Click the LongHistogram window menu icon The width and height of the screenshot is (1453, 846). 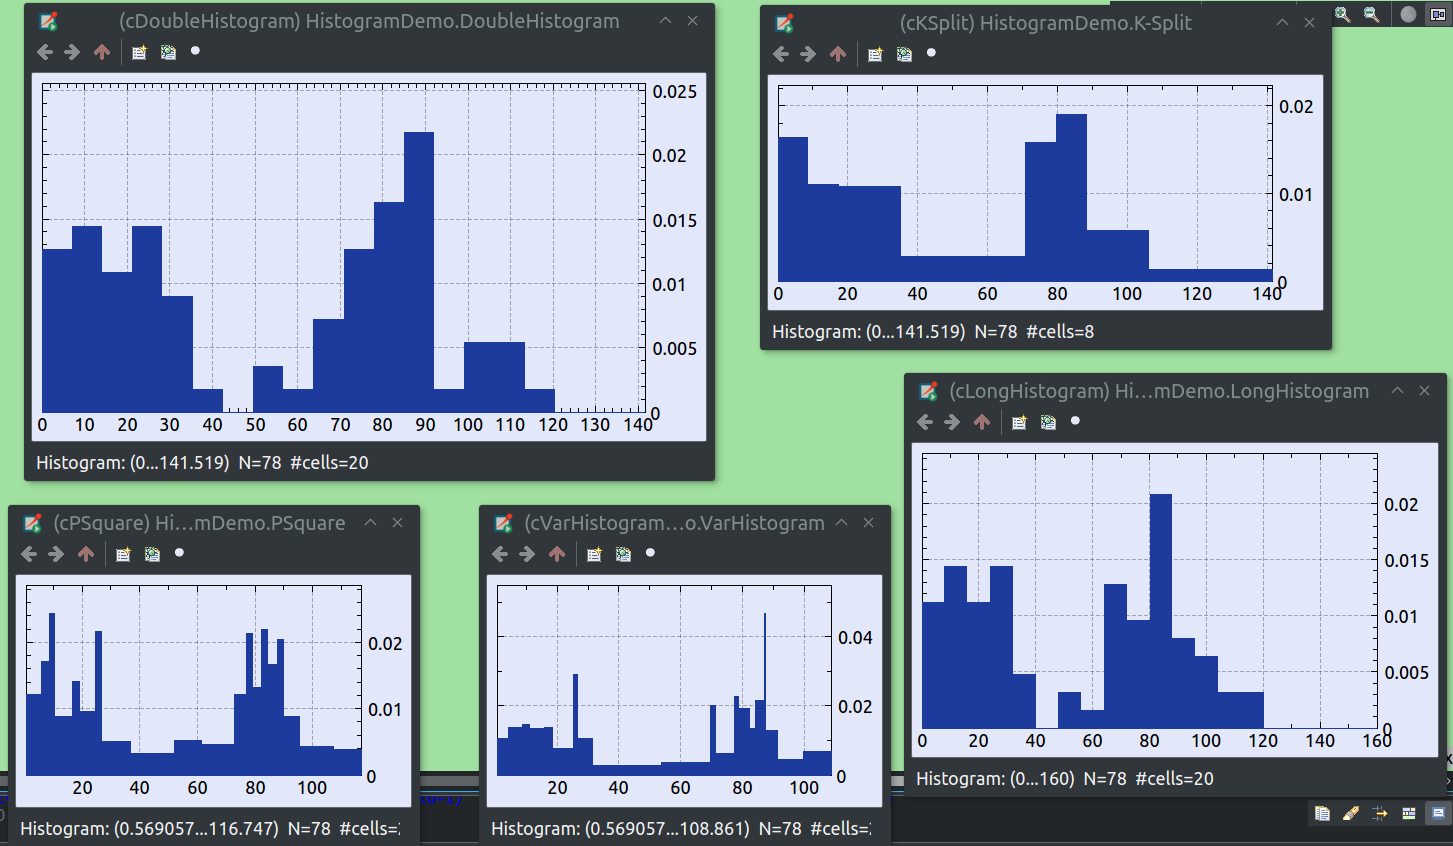click(x=928, y=391)
